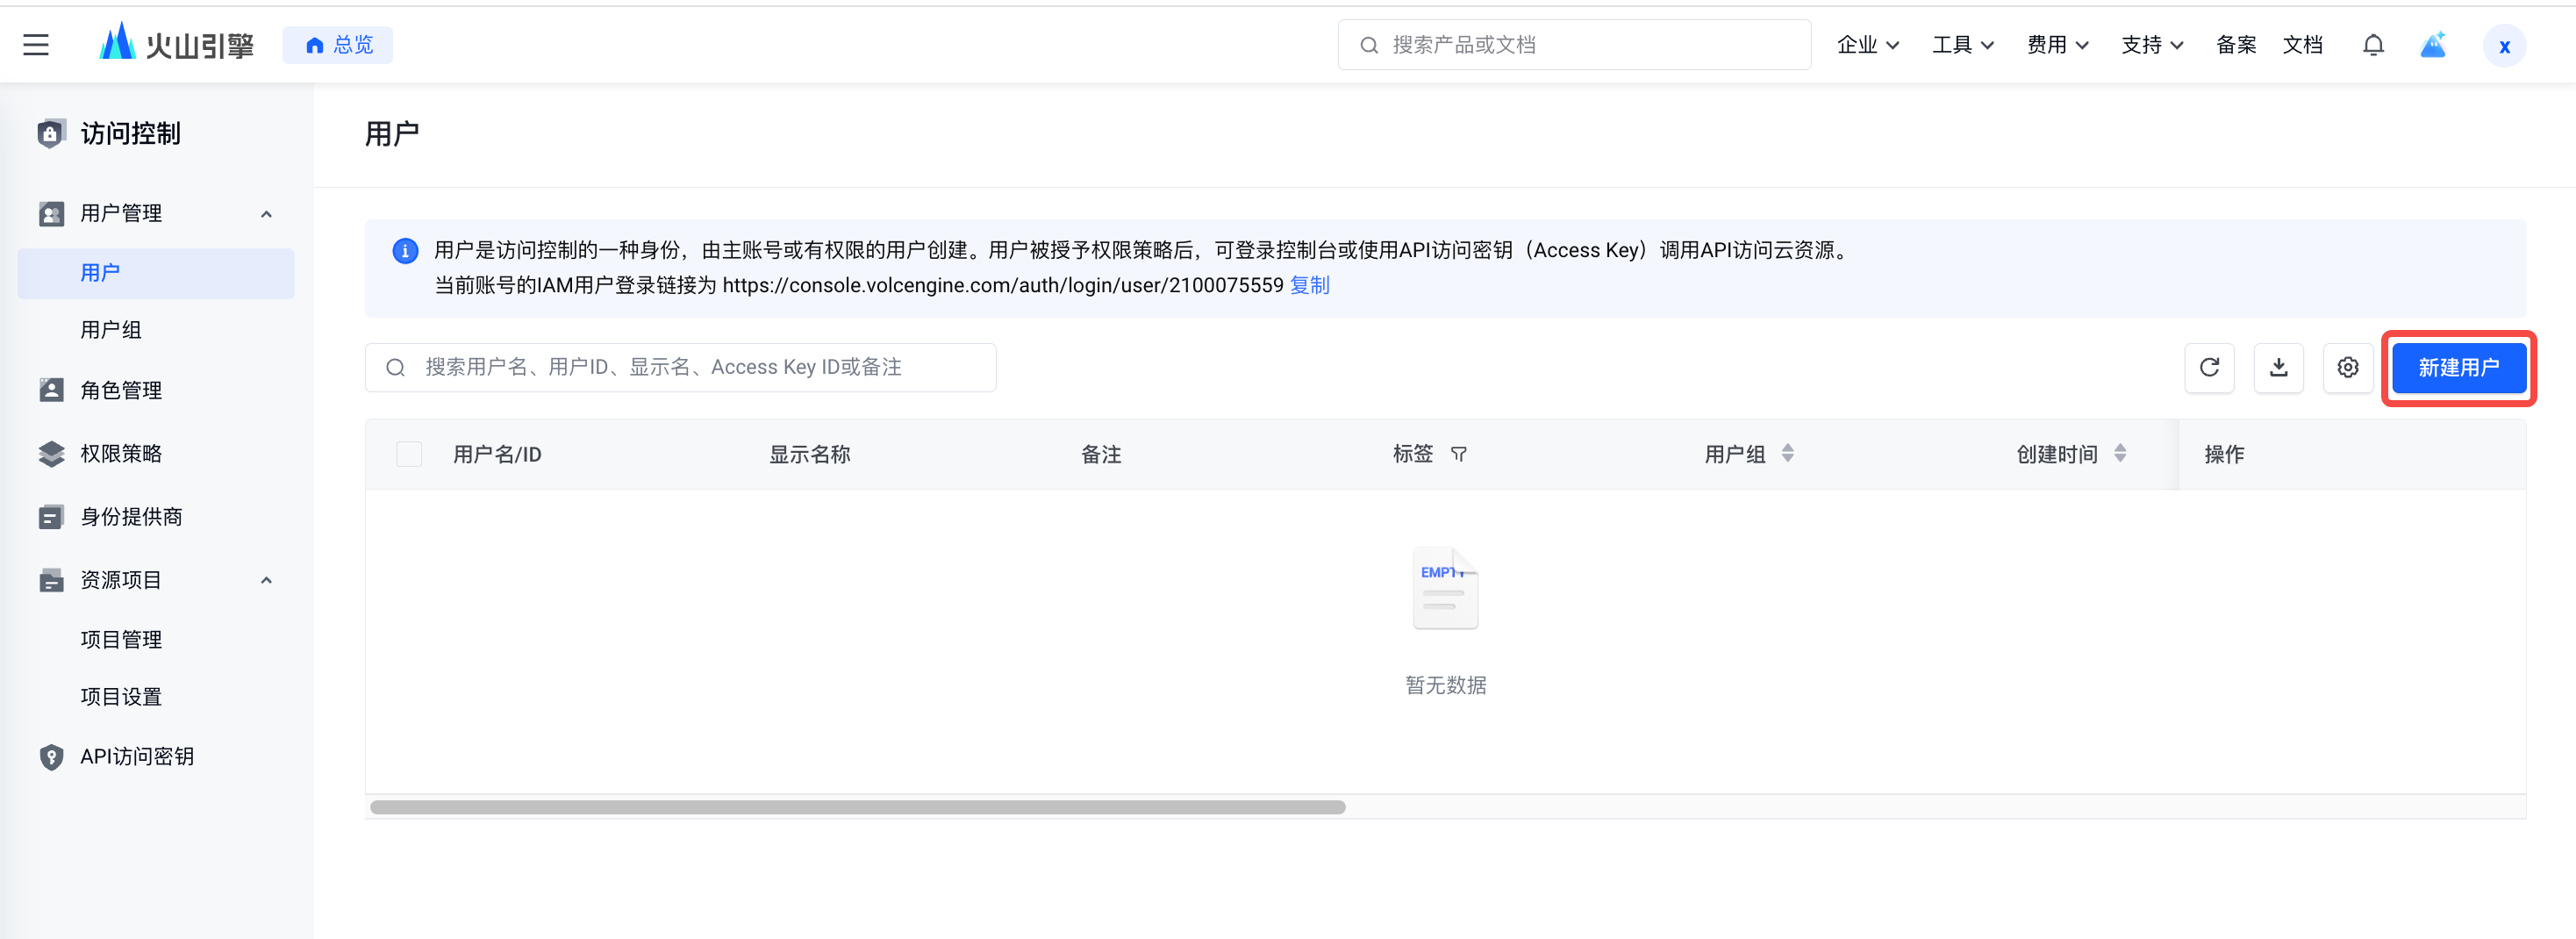Focus the 搜索产品或文档 search box
The height and width of the screenshot is (939, 2576).
(1574, 45)
